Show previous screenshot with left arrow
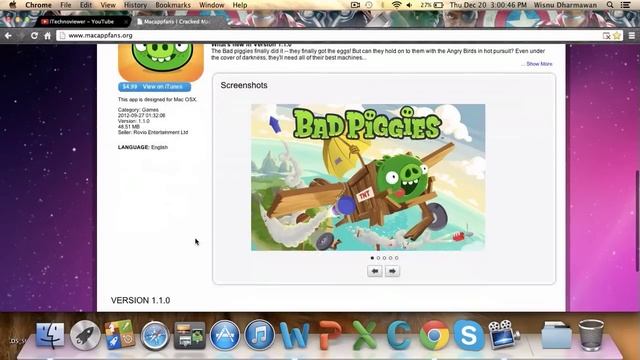This screenshot has width=640, height=360. coord(375,271)
